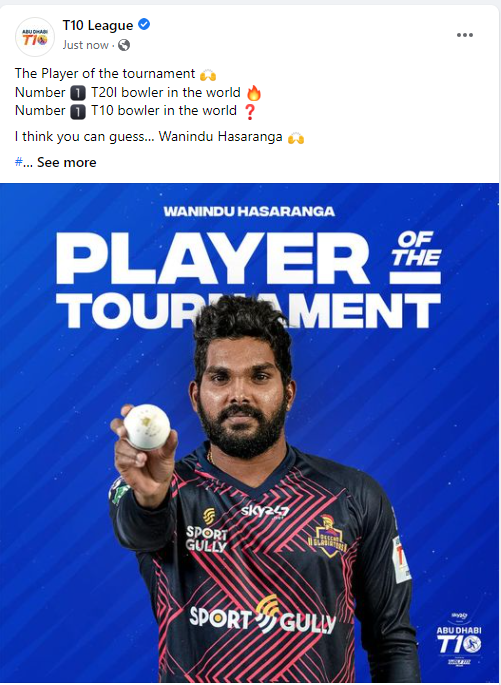The width and height of the screenshot is (501, 685).
Task: Click the raised hands emoji after tournament
Action: (208, 75)
